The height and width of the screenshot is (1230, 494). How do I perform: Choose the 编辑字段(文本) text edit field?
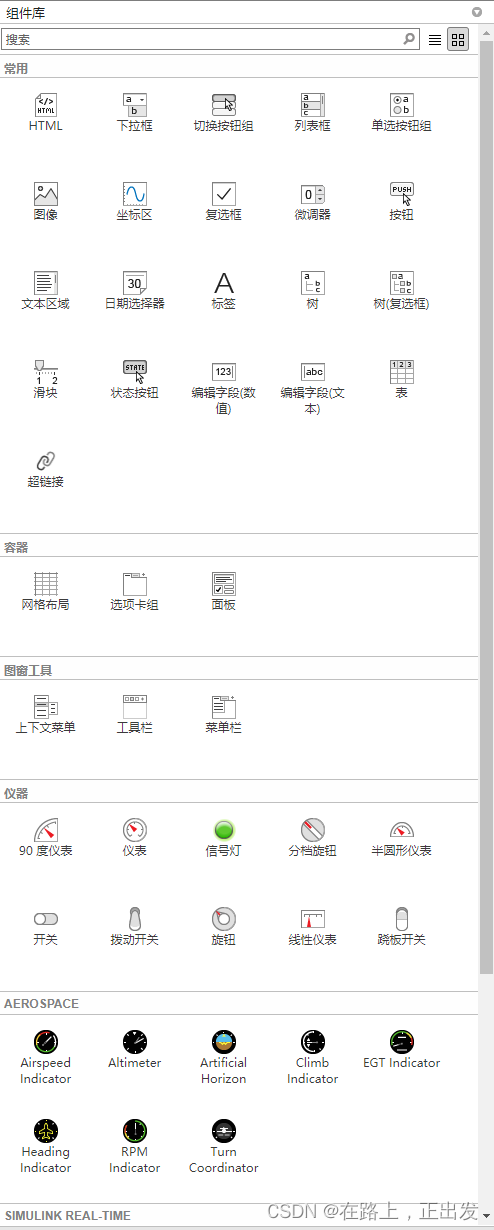[x=312, y=372]
